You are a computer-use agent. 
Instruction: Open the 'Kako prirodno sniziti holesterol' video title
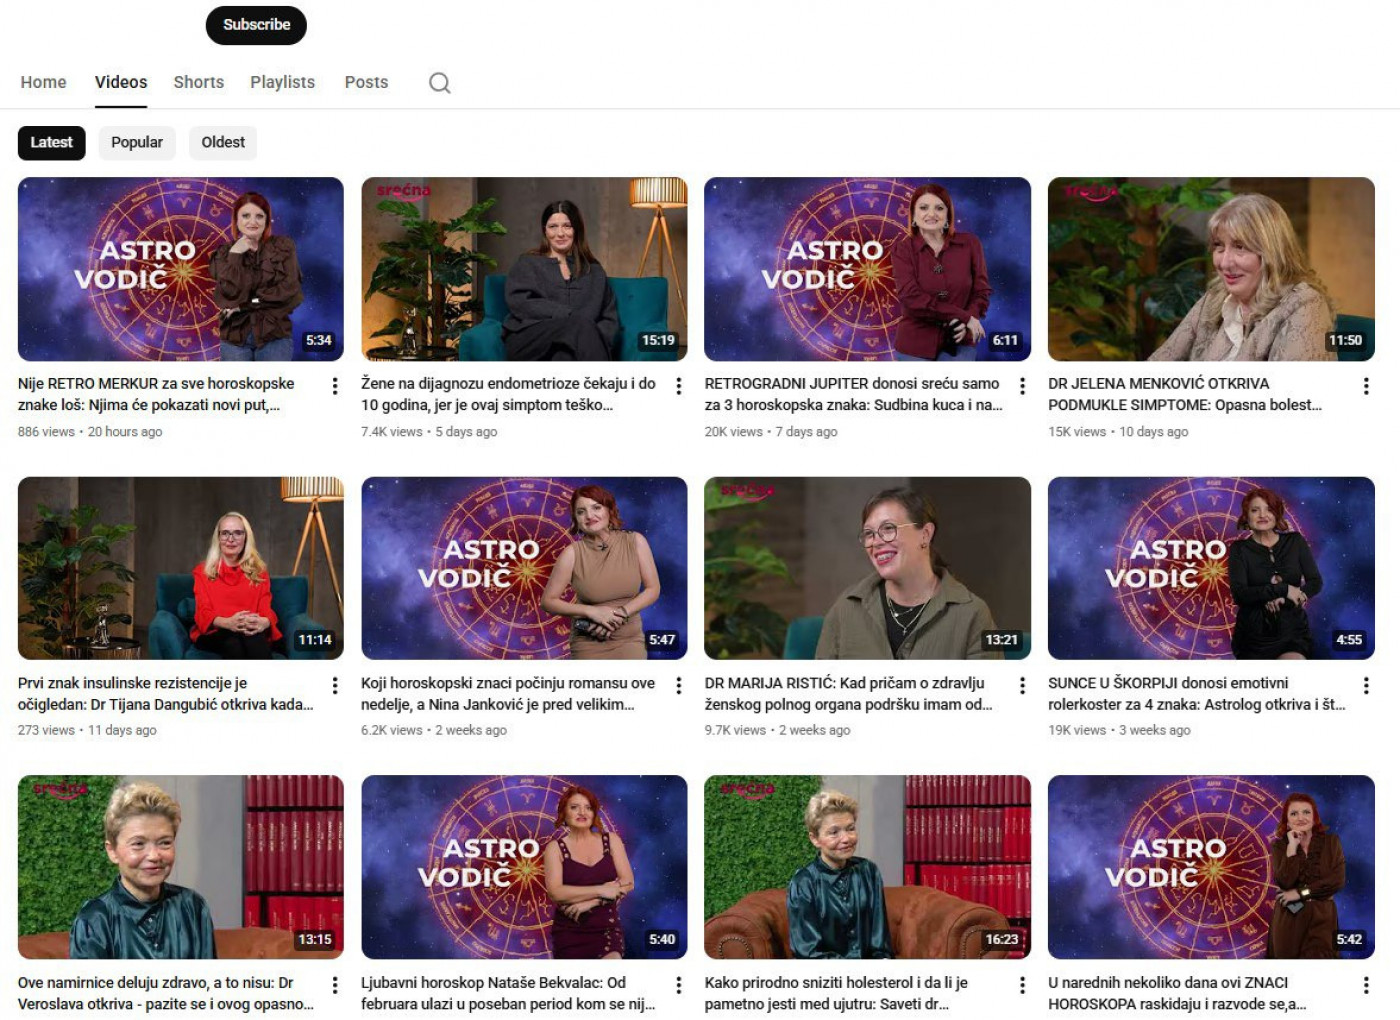pyautogui.click(x=835, y=993)
